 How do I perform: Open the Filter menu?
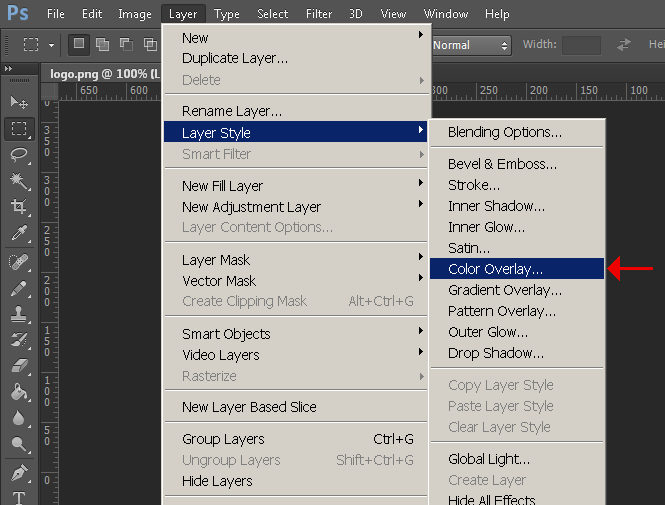click(319, 14)
